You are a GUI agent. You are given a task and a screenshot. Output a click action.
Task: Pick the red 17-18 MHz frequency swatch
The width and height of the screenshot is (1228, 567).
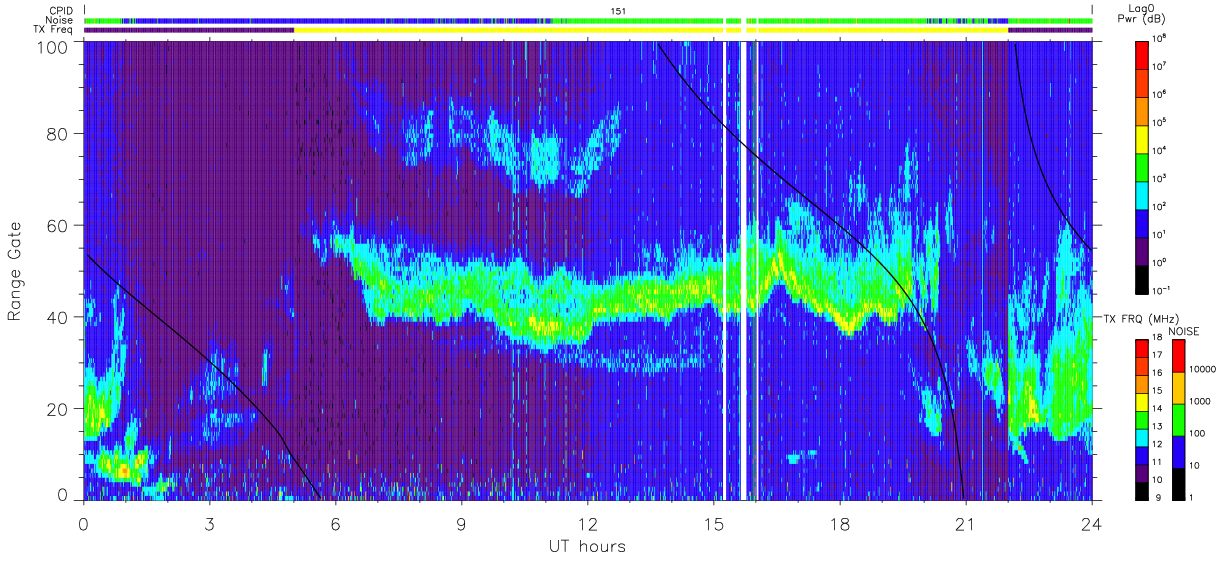(1144, 348)
